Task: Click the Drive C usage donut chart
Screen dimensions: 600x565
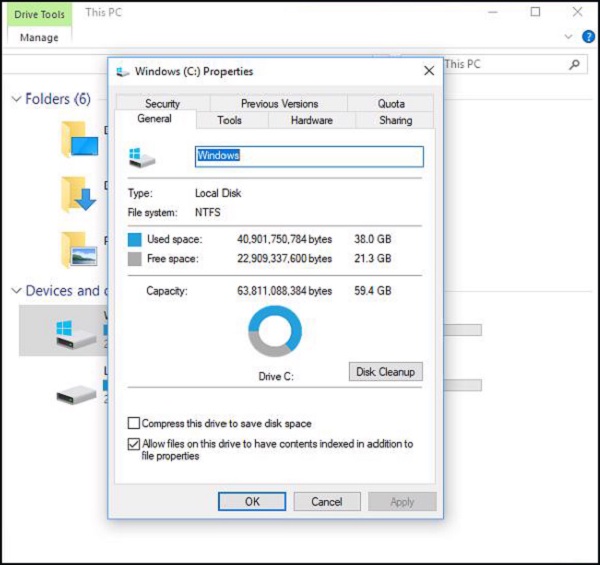Action: (275, 331)
